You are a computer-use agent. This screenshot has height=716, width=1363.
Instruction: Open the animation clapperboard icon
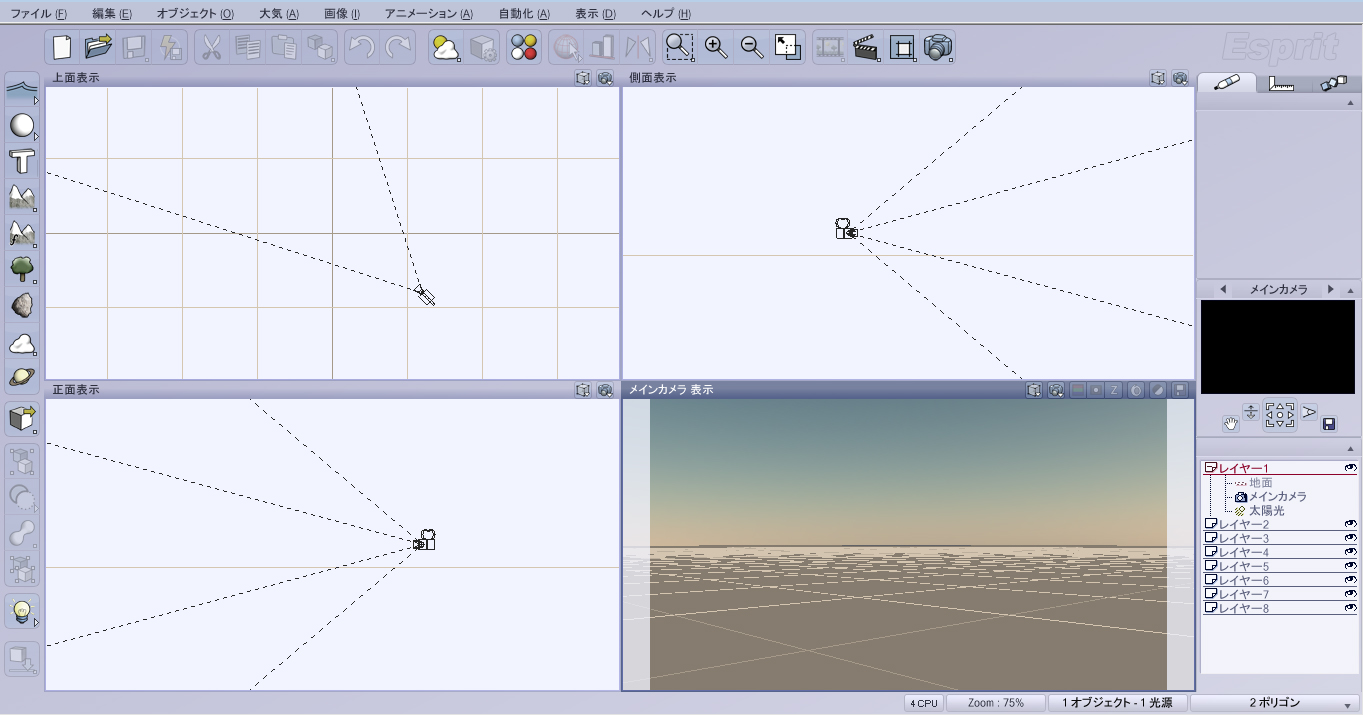[865, 48]
